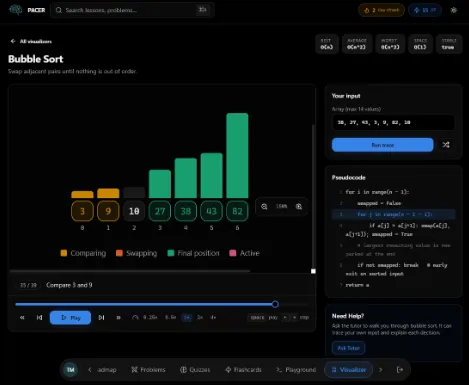The width and height of the screenshot is (469, 385).
Task: Open the Playground nav tab
Action: click(x=296, y=370)
